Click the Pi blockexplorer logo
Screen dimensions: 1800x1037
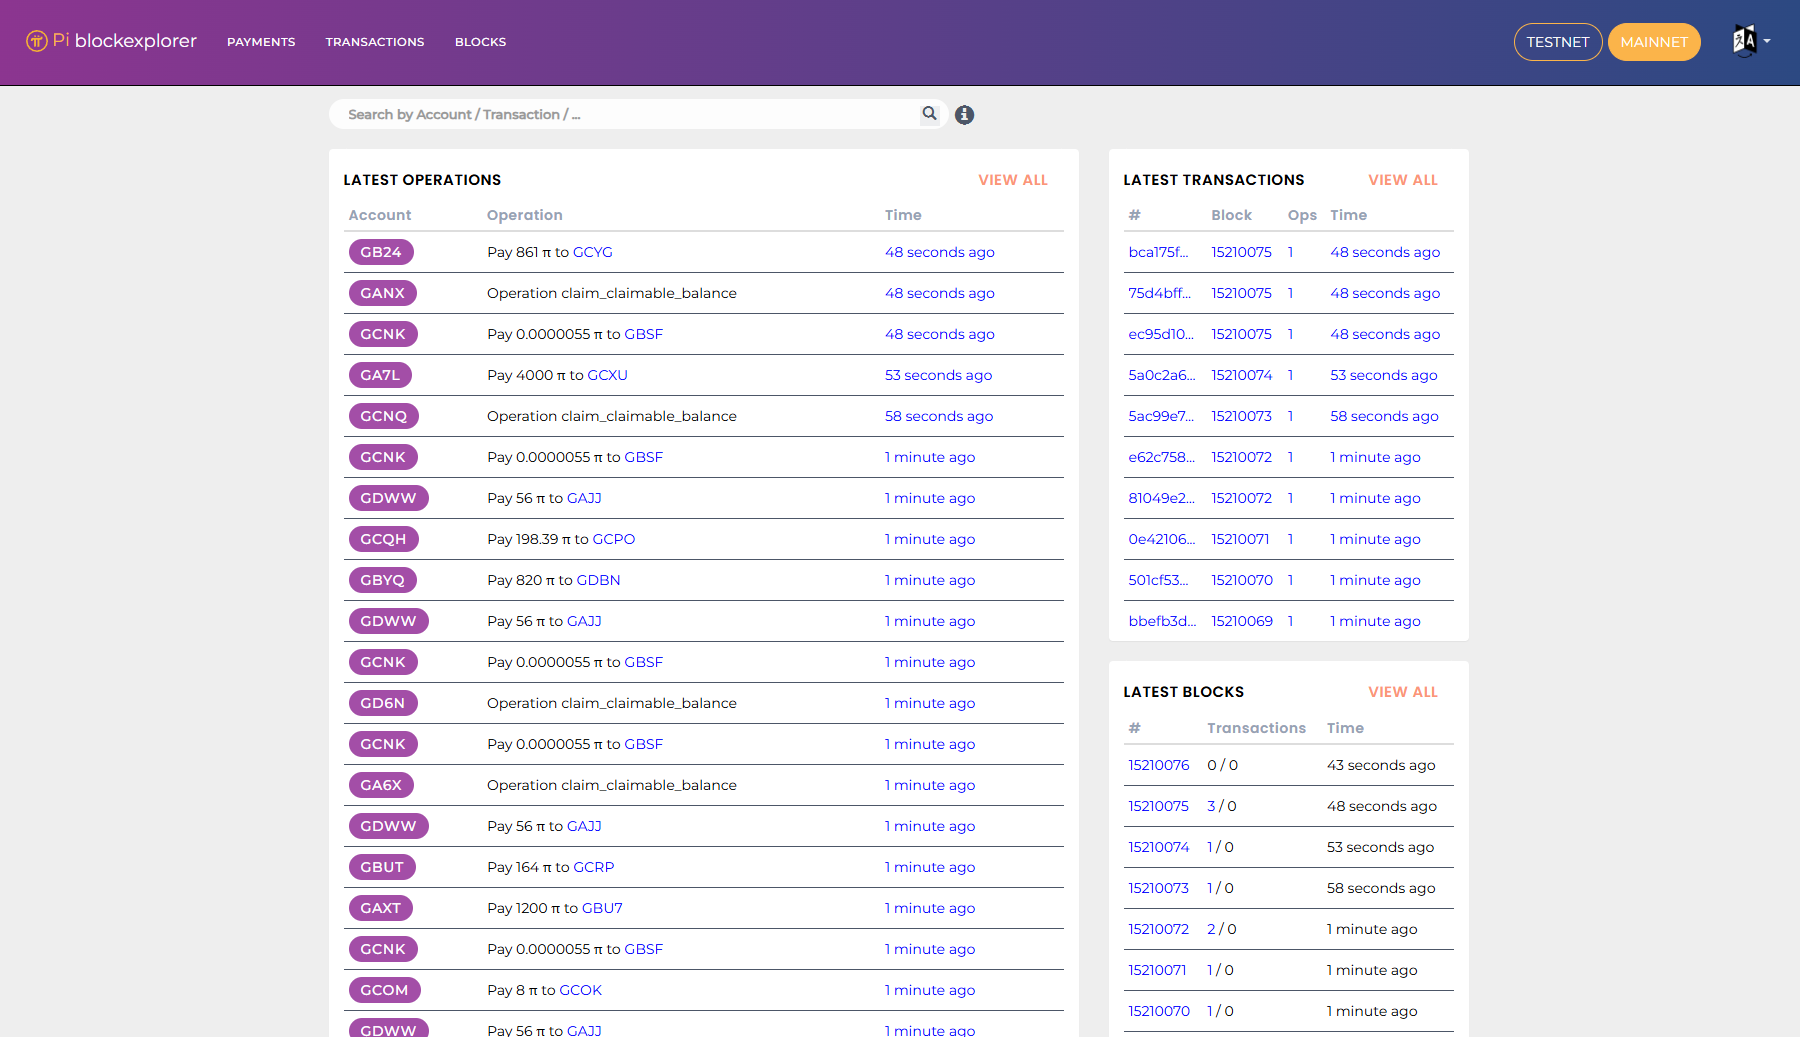pyautogui.click(x=111, y=41)
